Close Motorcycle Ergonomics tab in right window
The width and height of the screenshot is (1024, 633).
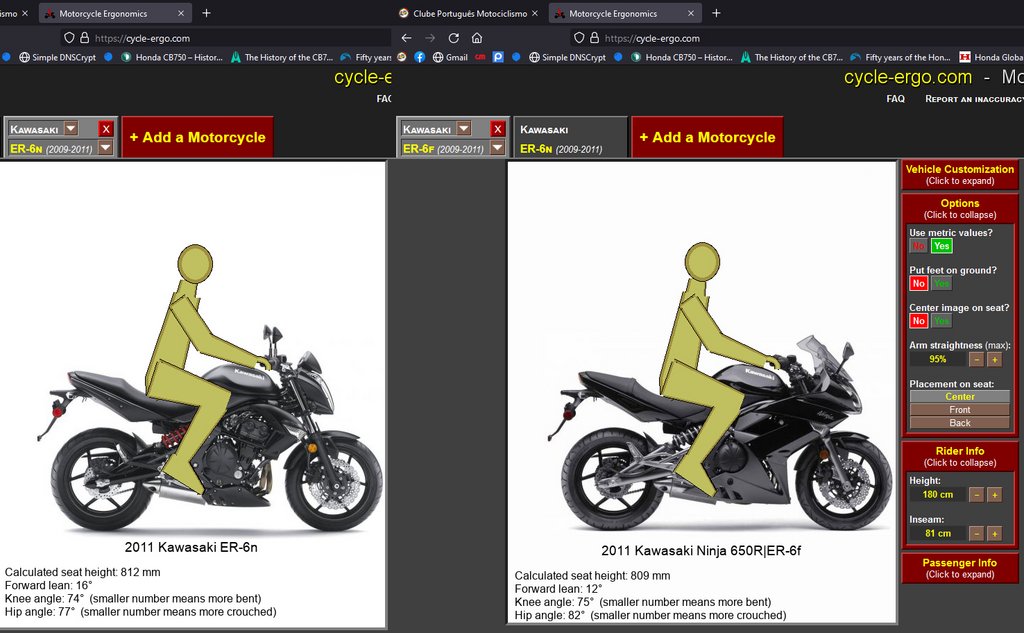point(691,13)
